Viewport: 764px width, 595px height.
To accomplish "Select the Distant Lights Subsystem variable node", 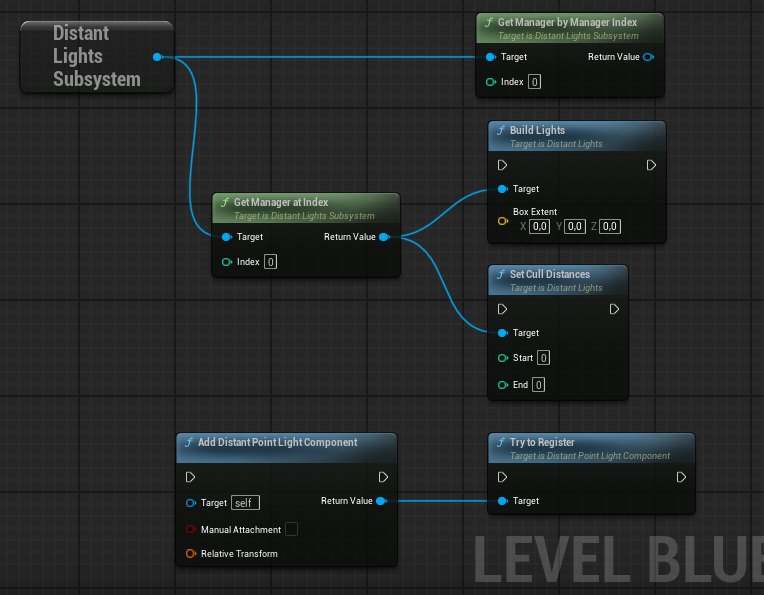I will tap(97, 57).
